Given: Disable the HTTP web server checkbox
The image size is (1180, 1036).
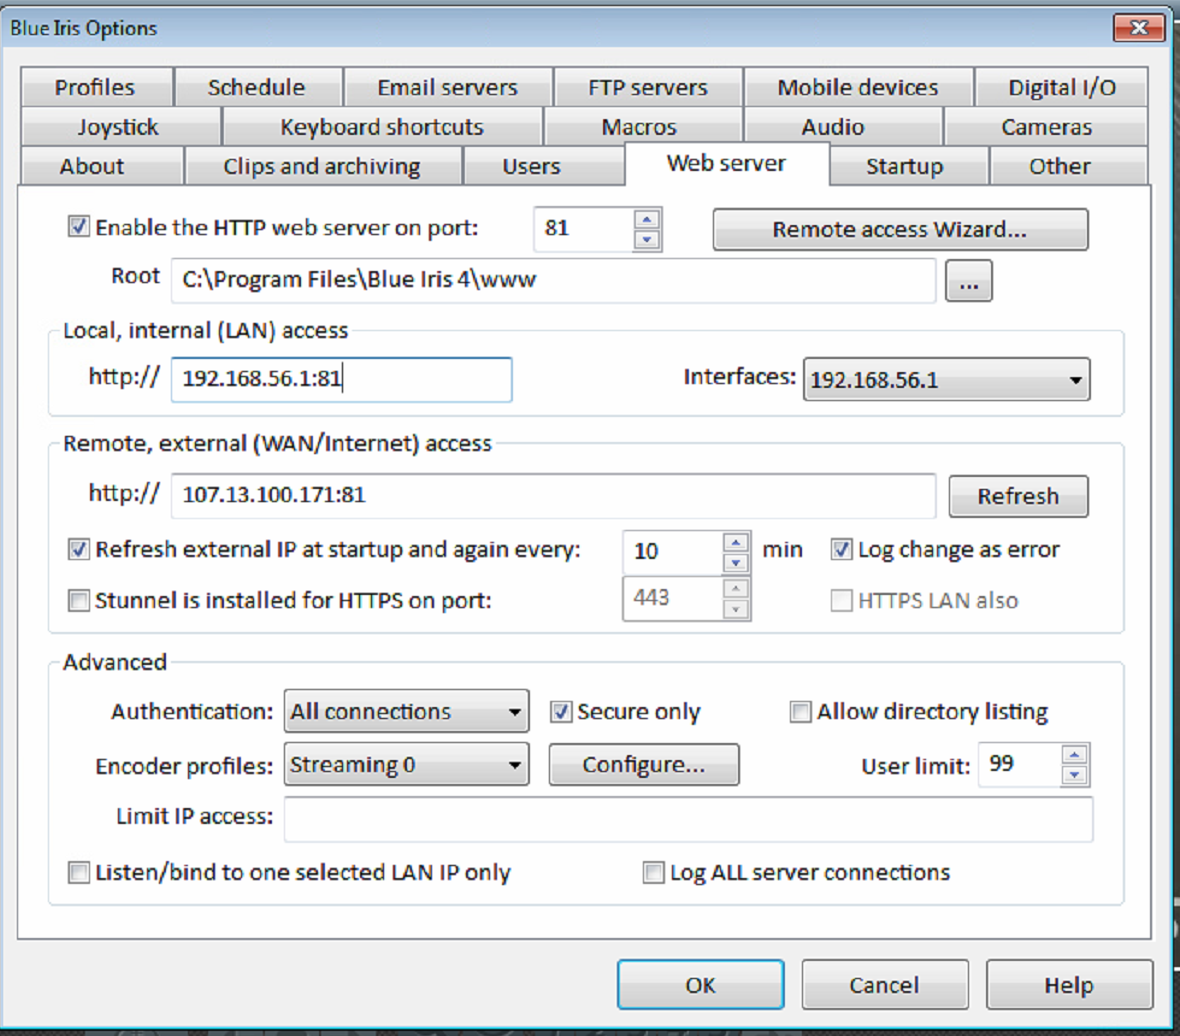Looking at the screenshot, I should (78, 227).
